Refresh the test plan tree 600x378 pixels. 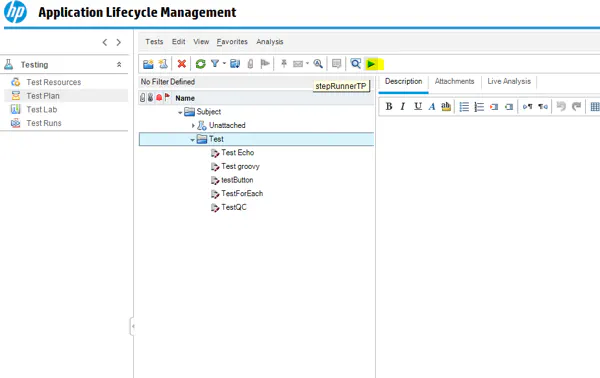[x=201, y=64]
